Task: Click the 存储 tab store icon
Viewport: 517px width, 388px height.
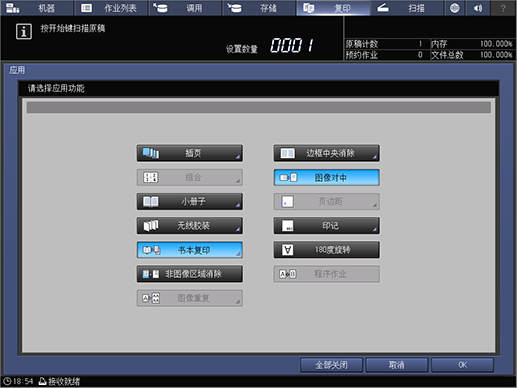Action: pos(234,8)
